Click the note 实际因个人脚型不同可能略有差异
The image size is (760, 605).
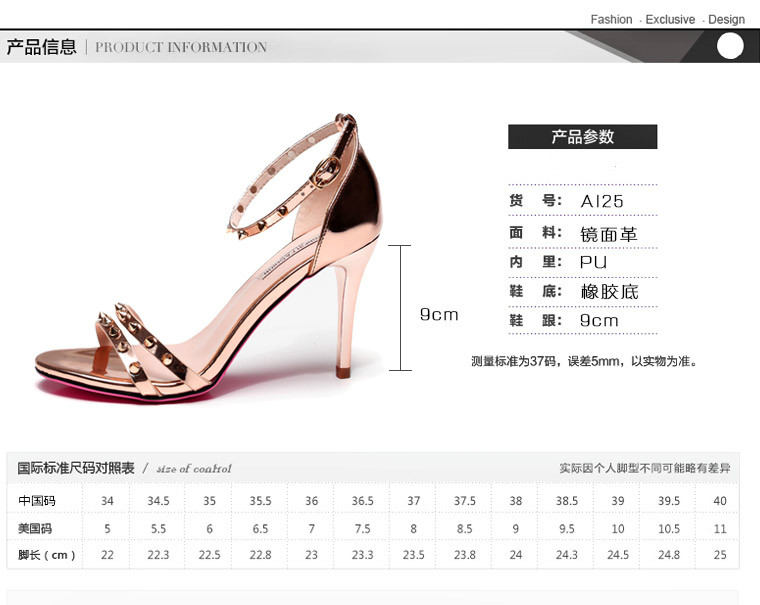[645, 468]
